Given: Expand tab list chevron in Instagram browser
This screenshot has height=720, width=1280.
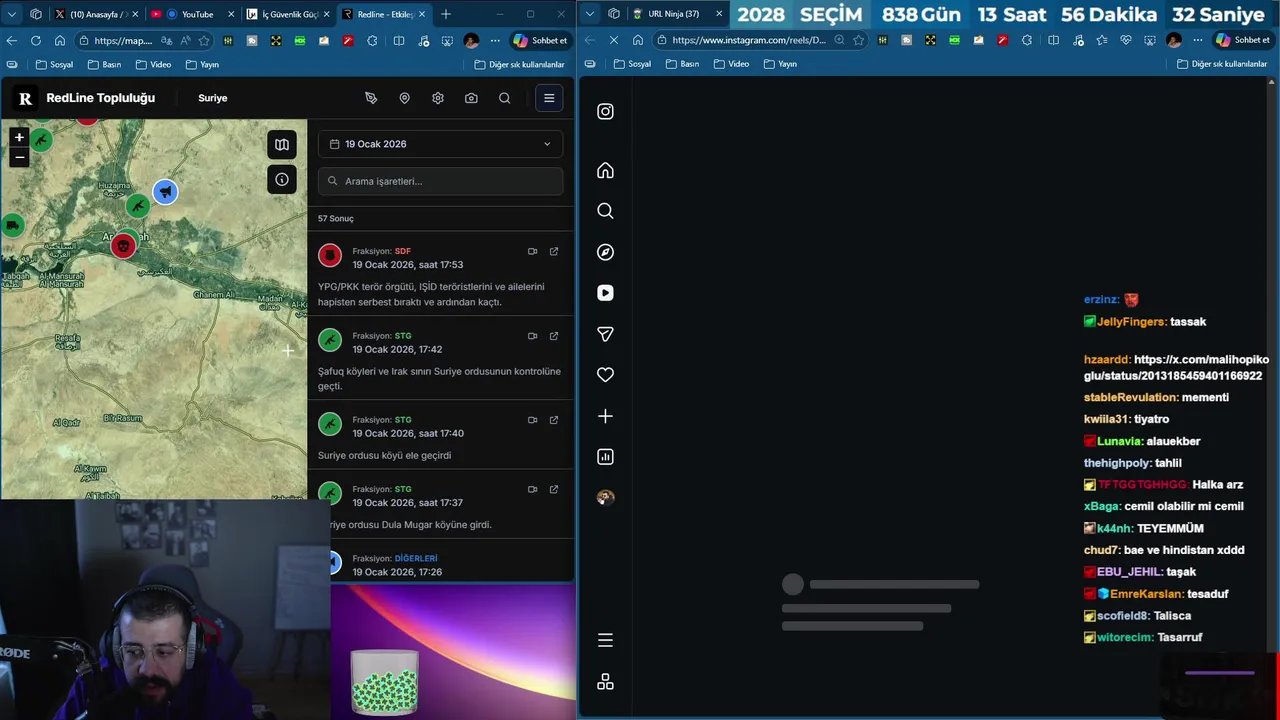Looking at the screenshot, I should (589, 14).
